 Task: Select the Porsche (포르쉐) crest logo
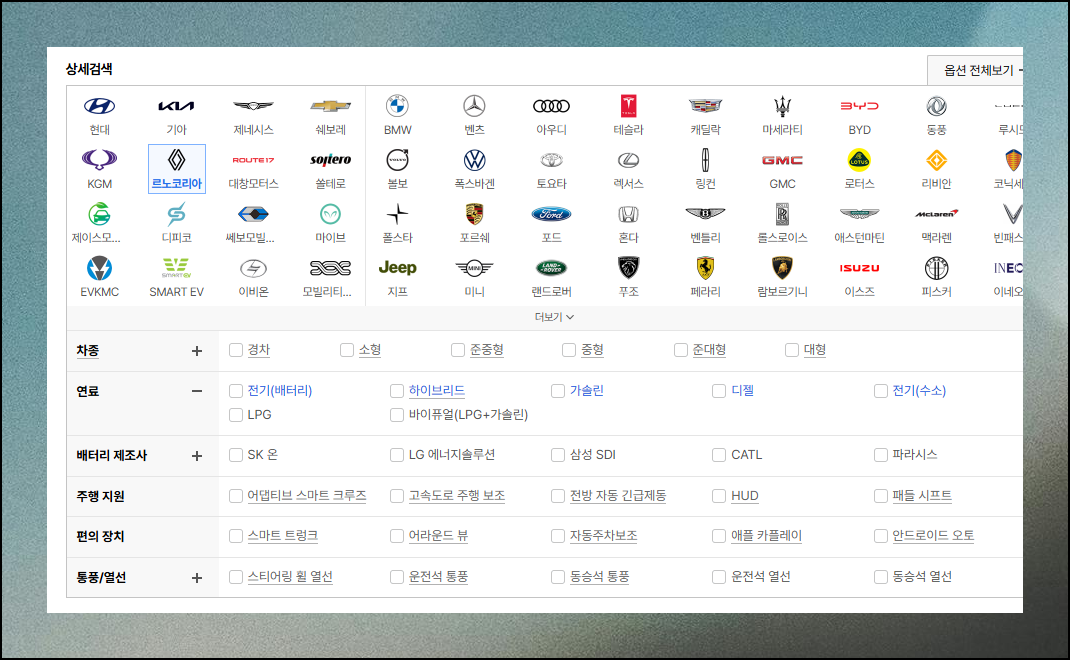[x=474, y=214]
